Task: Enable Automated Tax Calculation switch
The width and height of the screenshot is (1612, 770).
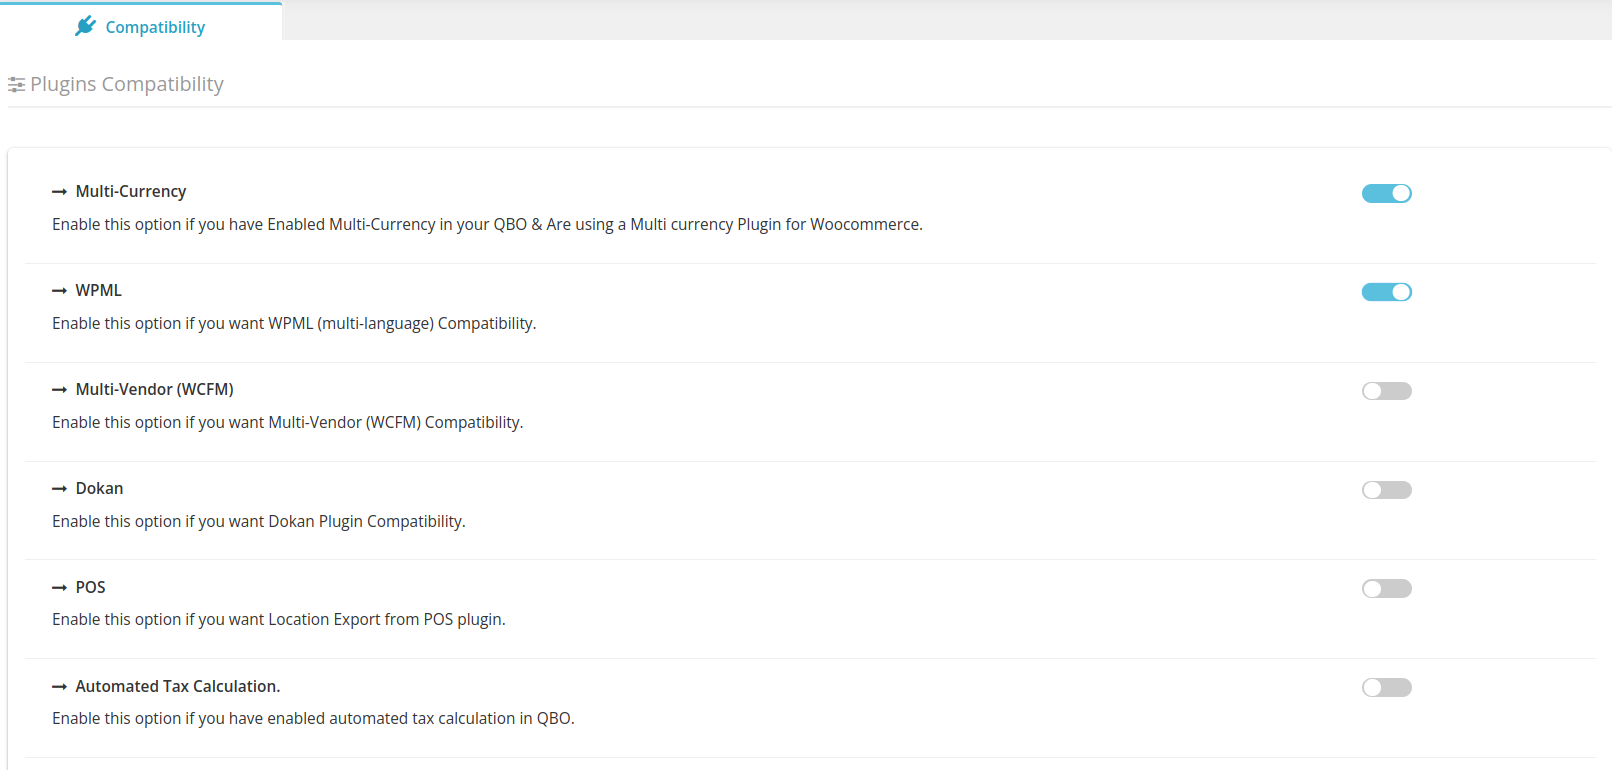Action: click(x=1386, y=687)
